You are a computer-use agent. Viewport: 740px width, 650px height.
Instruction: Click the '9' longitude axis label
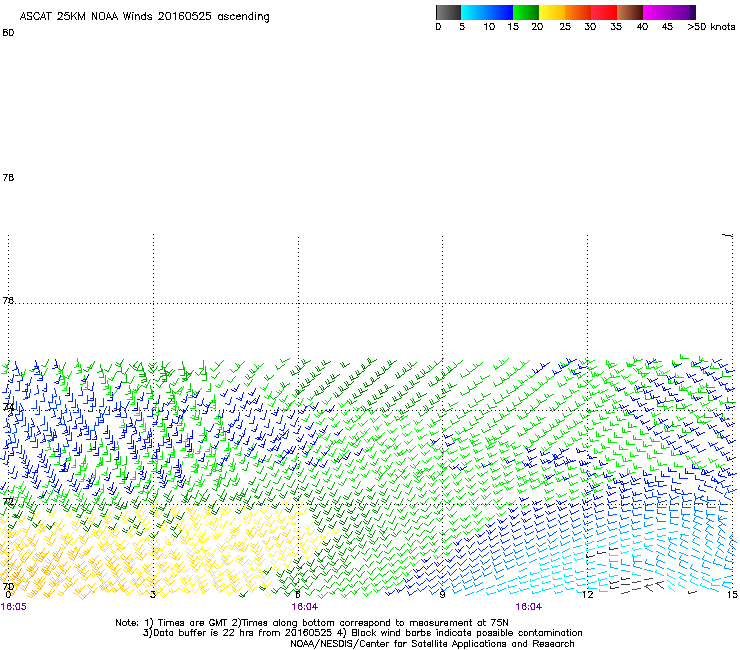[442, 595]
